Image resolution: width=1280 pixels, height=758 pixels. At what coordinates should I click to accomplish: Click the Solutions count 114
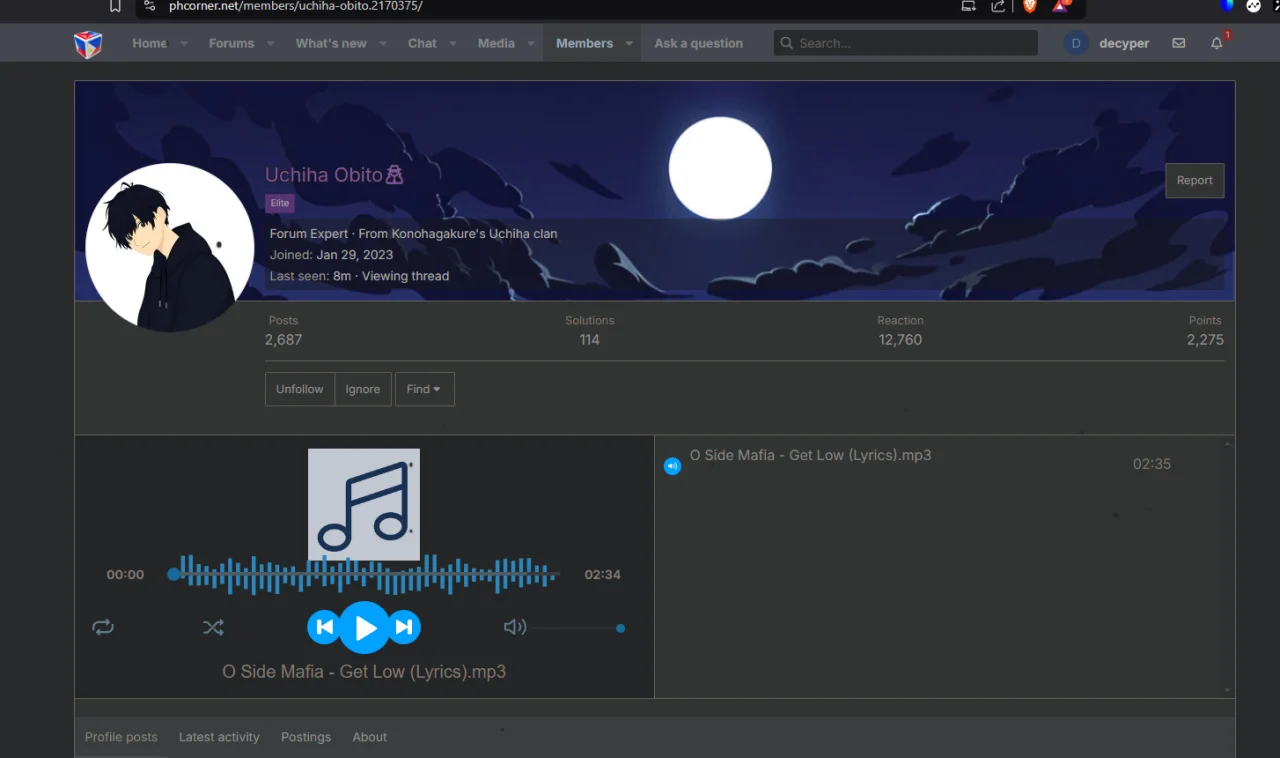590,340
